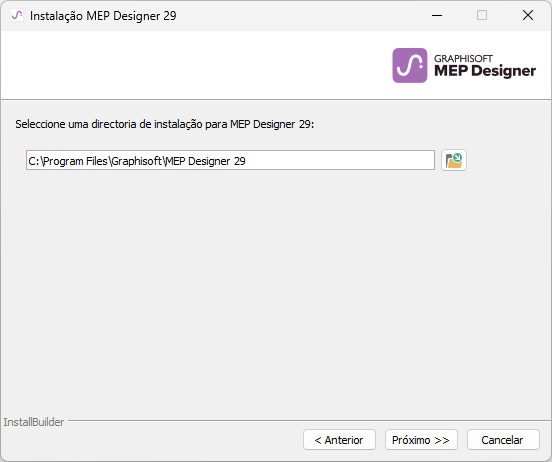The width and height of the screenshot is (552, 462).
Task: Click the 'Instalação MEP Designer 29' title text
Action: 103,16
